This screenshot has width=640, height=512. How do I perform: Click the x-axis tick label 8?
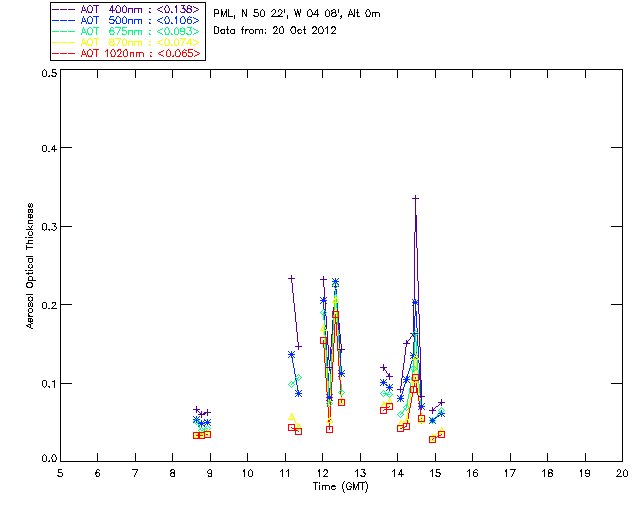(173, 473)
